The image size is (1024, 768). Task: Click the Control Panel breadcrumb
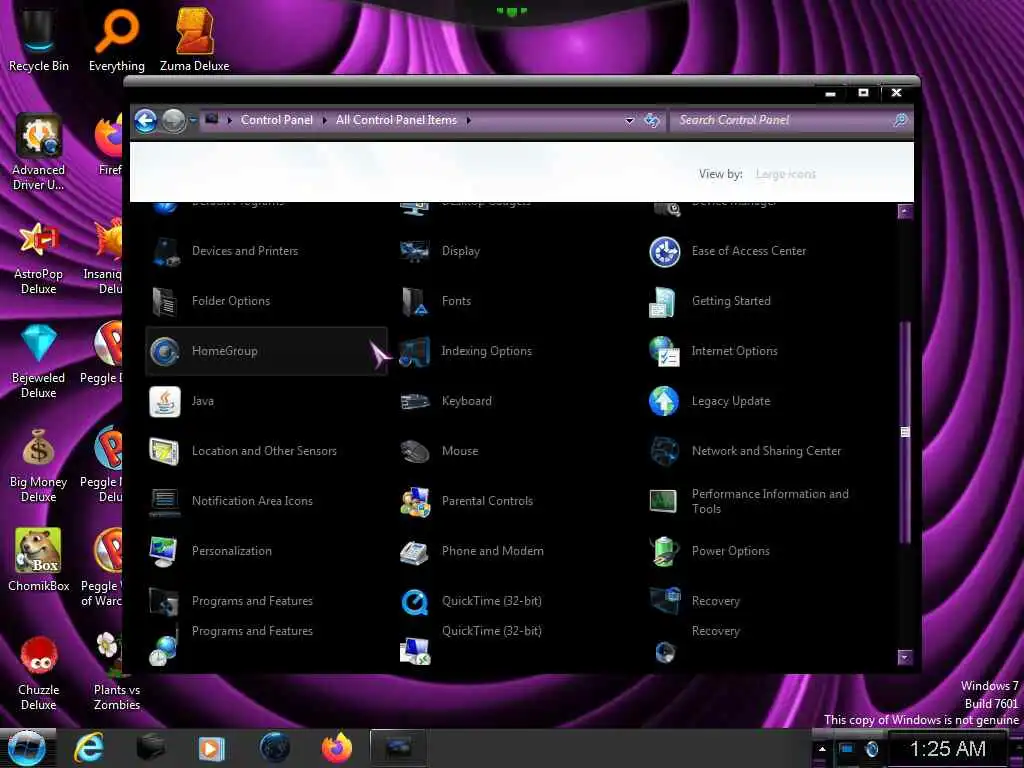[277, 120]
